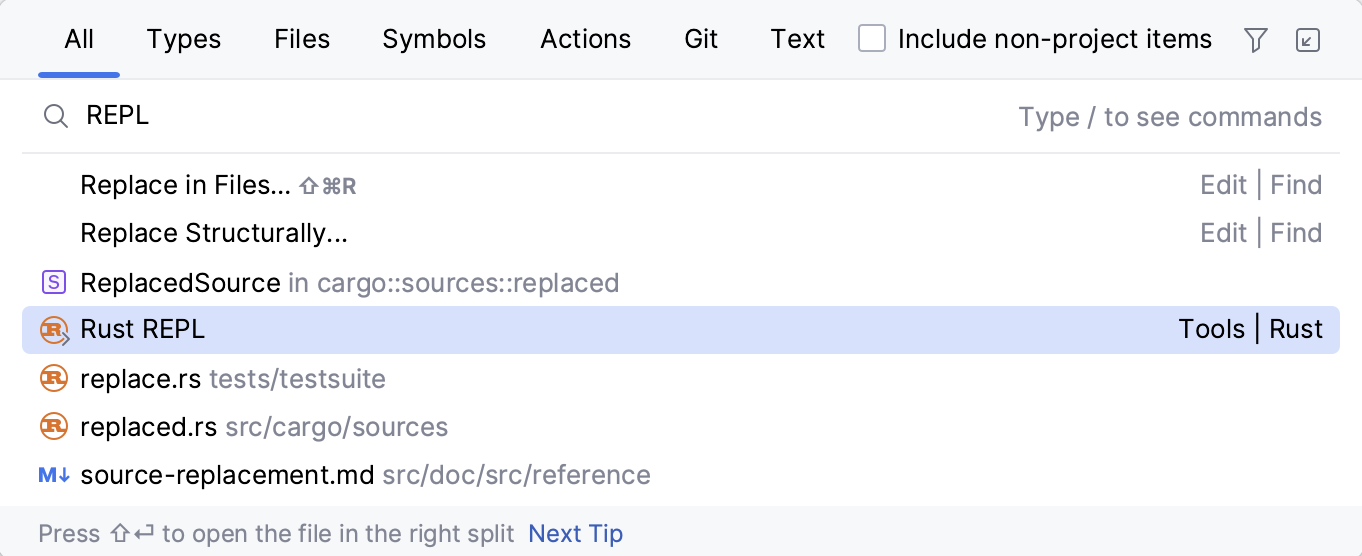Click the Markdown icon for source-replacement.md

[54, 475]
